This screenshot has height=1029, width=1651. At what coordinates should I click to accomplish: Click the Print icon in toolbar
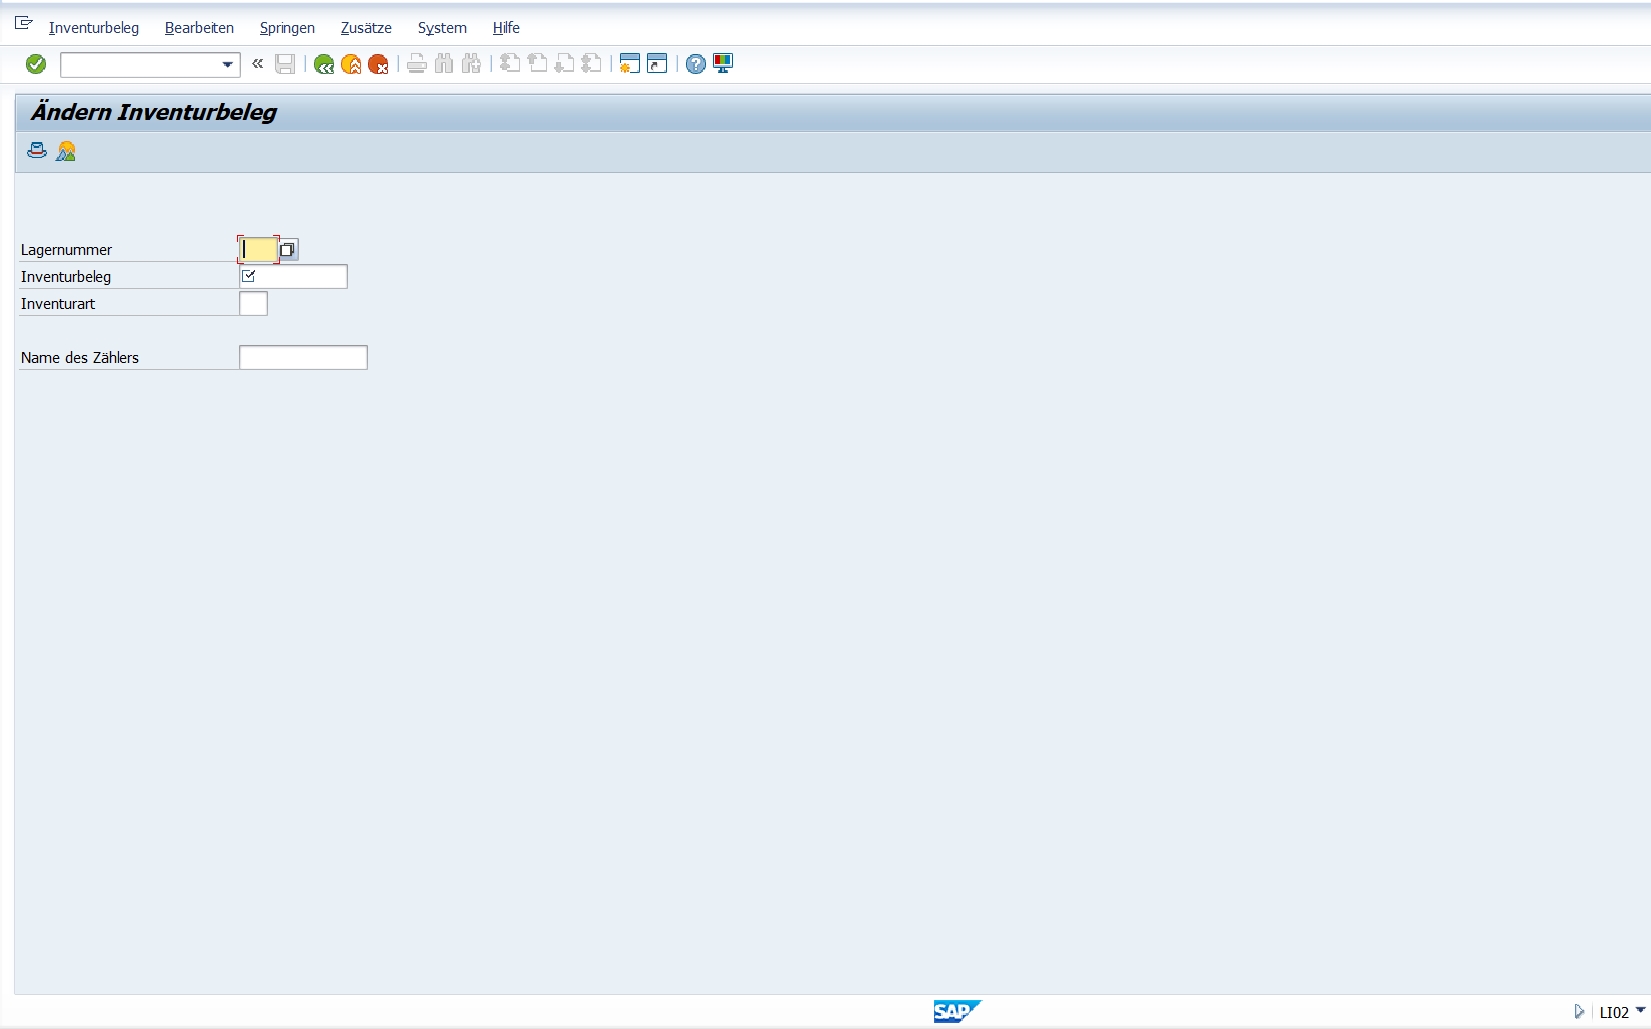417,64
